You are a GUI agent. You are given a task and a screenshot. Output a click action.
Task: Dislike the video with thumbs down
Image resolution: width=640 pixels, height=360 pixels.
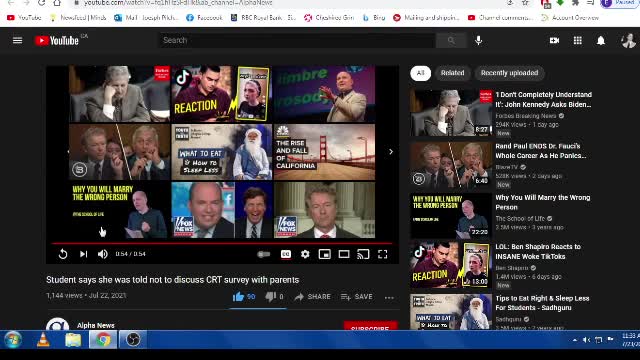coord(274,297)
